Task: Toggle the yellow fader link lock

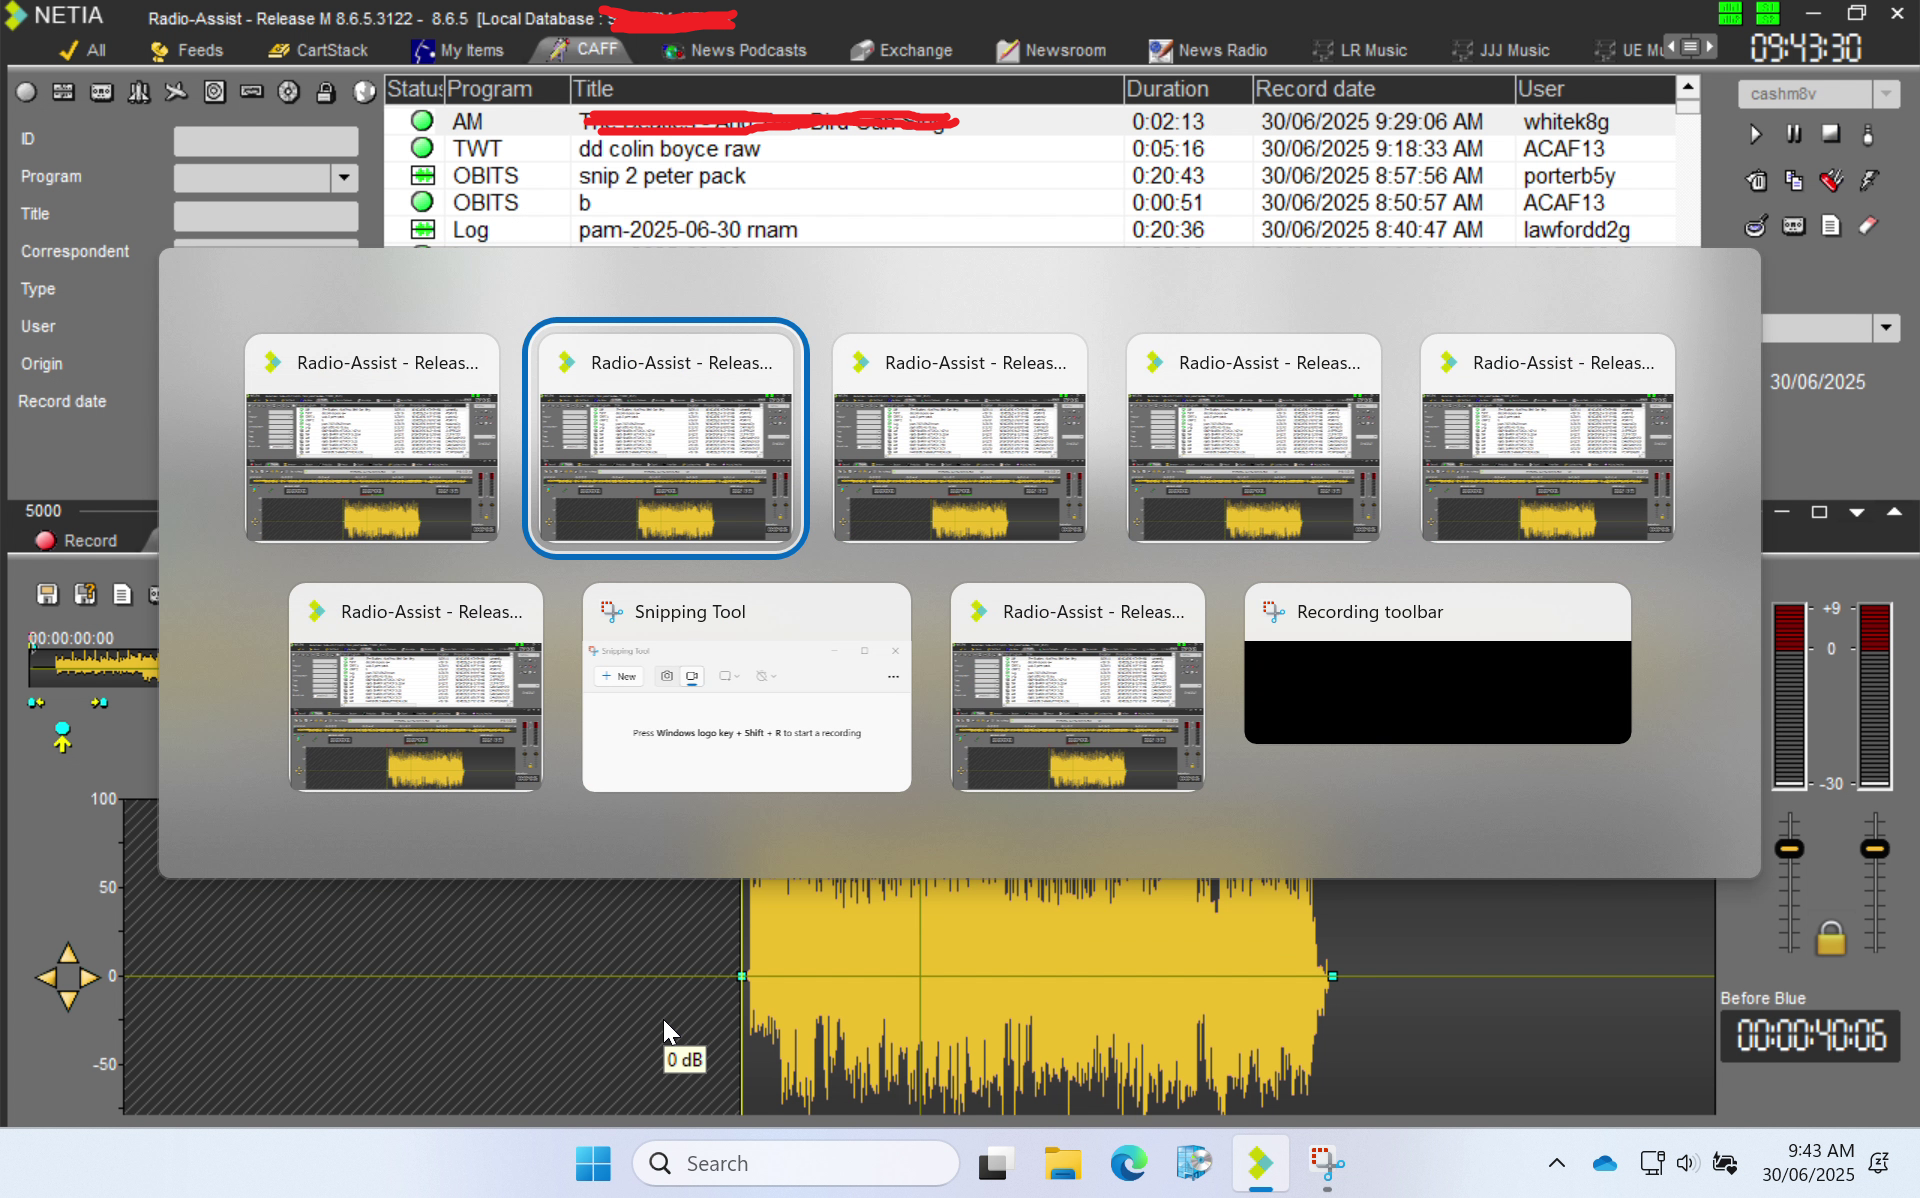Action: pyautogui.click(x=1831, y=939)
